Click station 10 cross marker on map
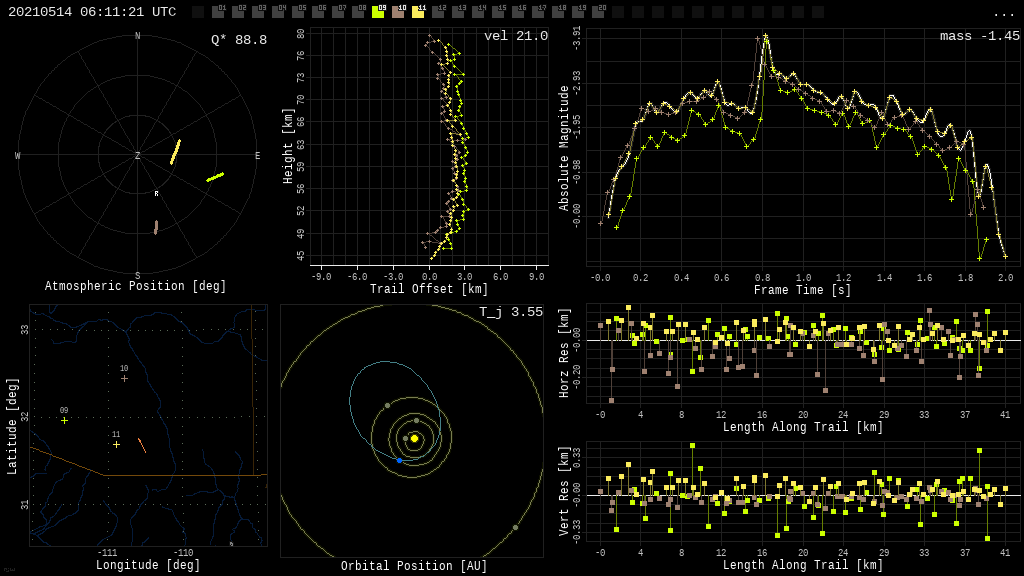The height and width of the screenshot is (576, 1024). click(124, 378)
